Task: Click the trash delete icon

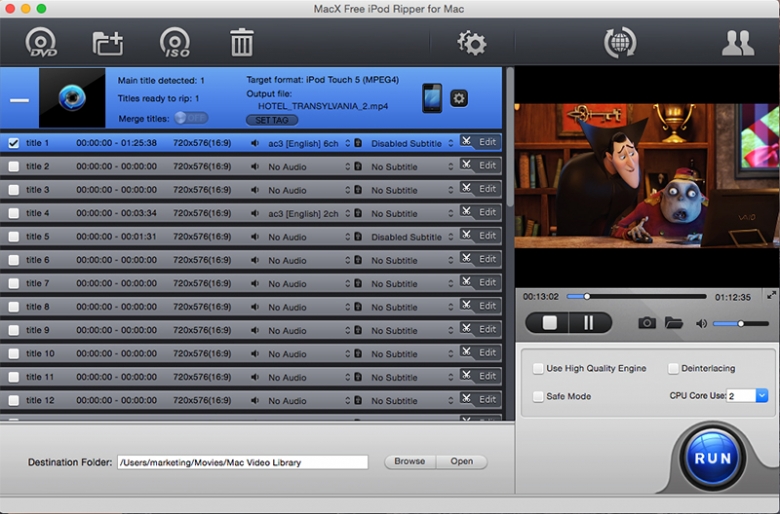Action: [x=242, y=42]
